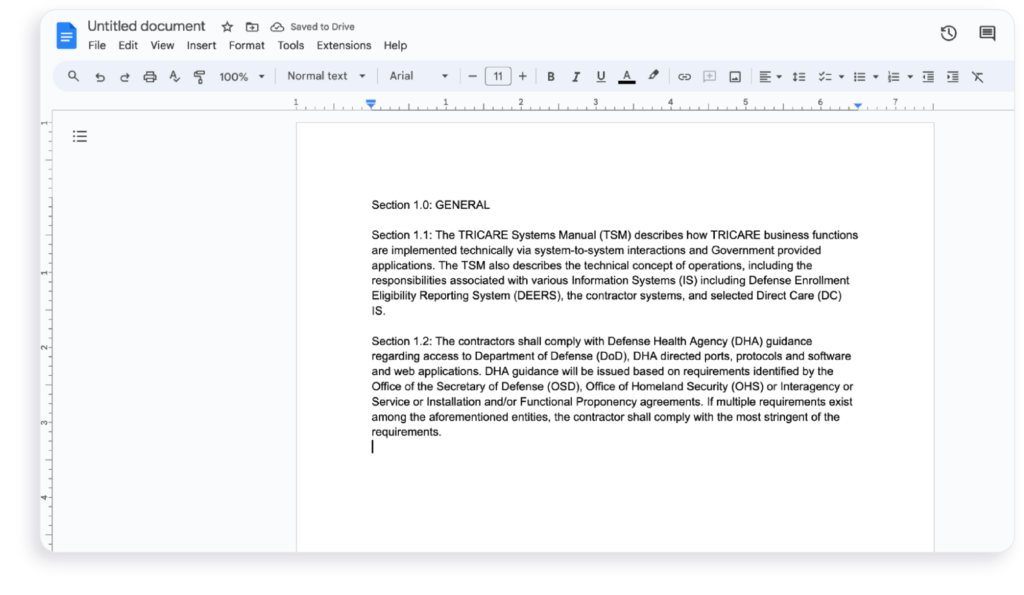
Task: Click the search menus magnifier icon
Action: click(73, 76)
